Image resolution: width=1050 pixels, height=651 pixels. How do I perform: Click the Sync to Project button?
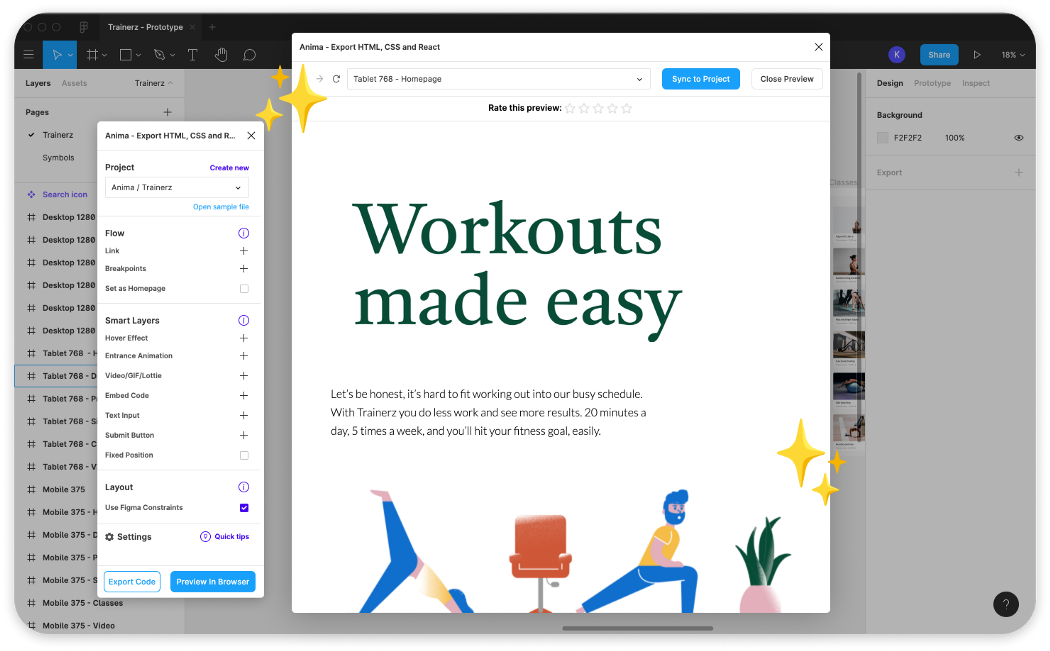click(700, 79)
